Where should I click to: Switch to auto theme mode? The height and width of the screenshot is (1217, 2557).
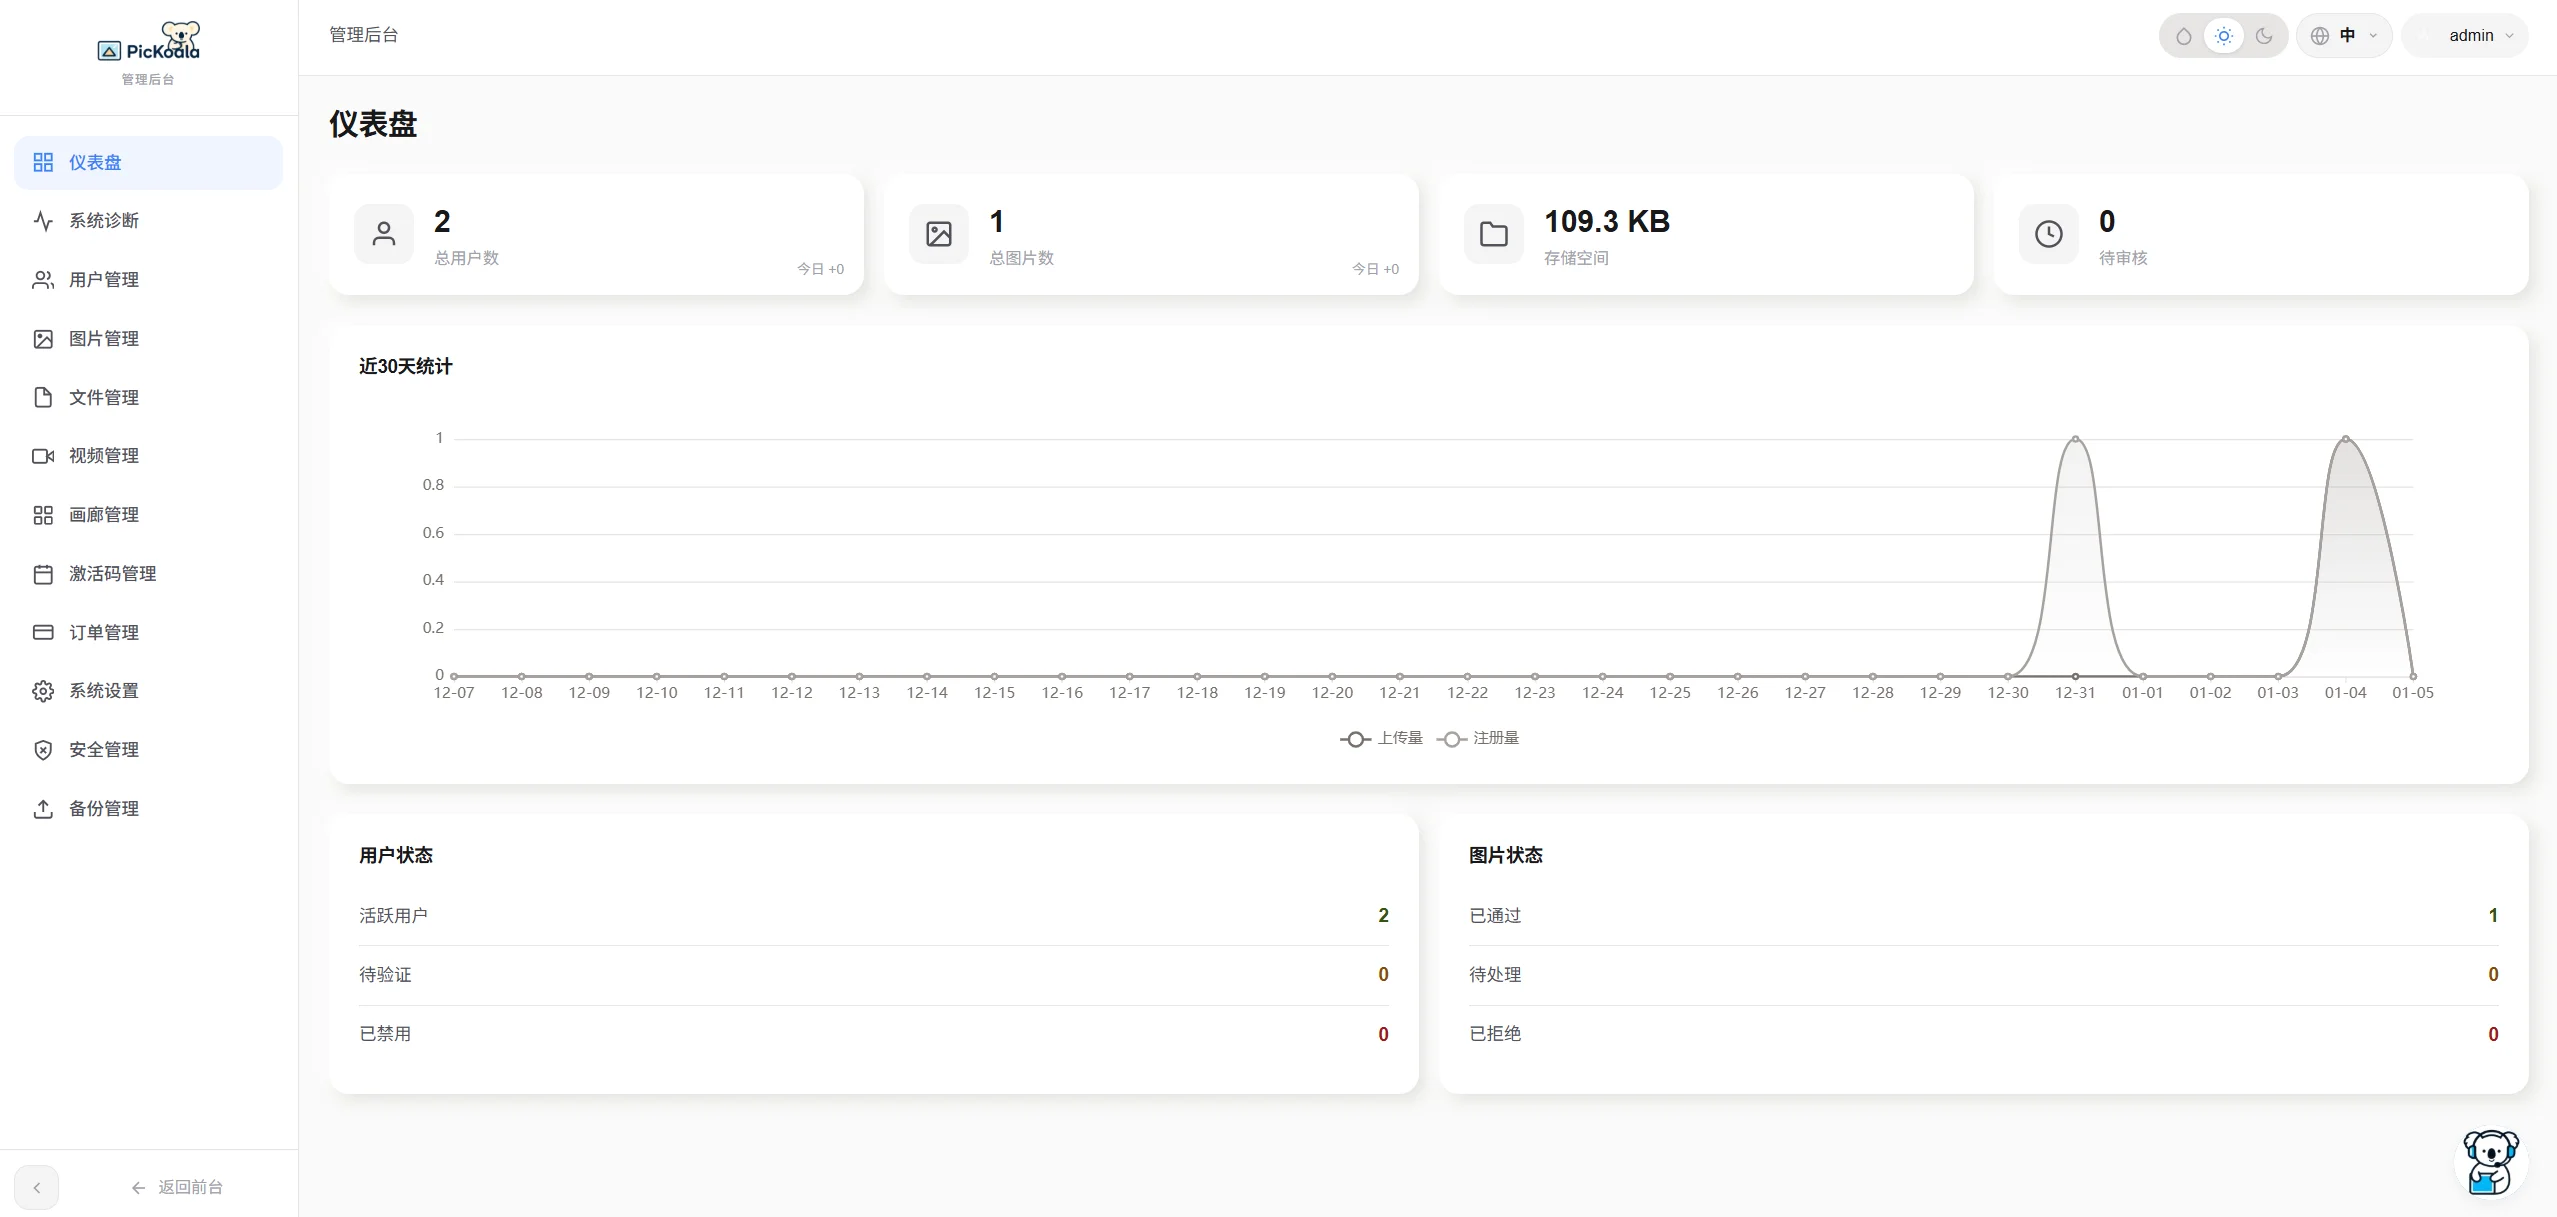pos(2185,35)
